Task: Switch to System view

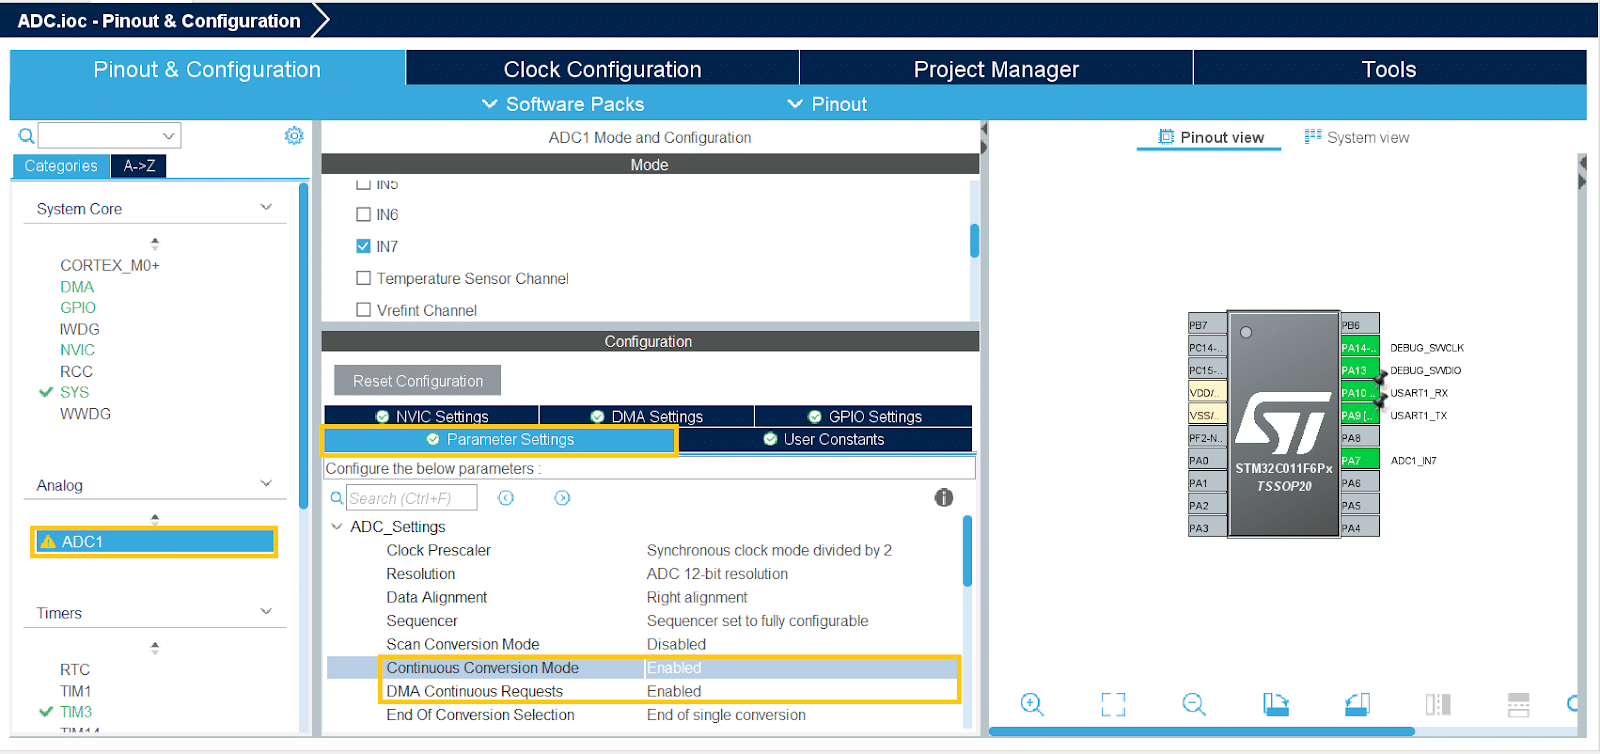Action: (x=1357, y=137)
